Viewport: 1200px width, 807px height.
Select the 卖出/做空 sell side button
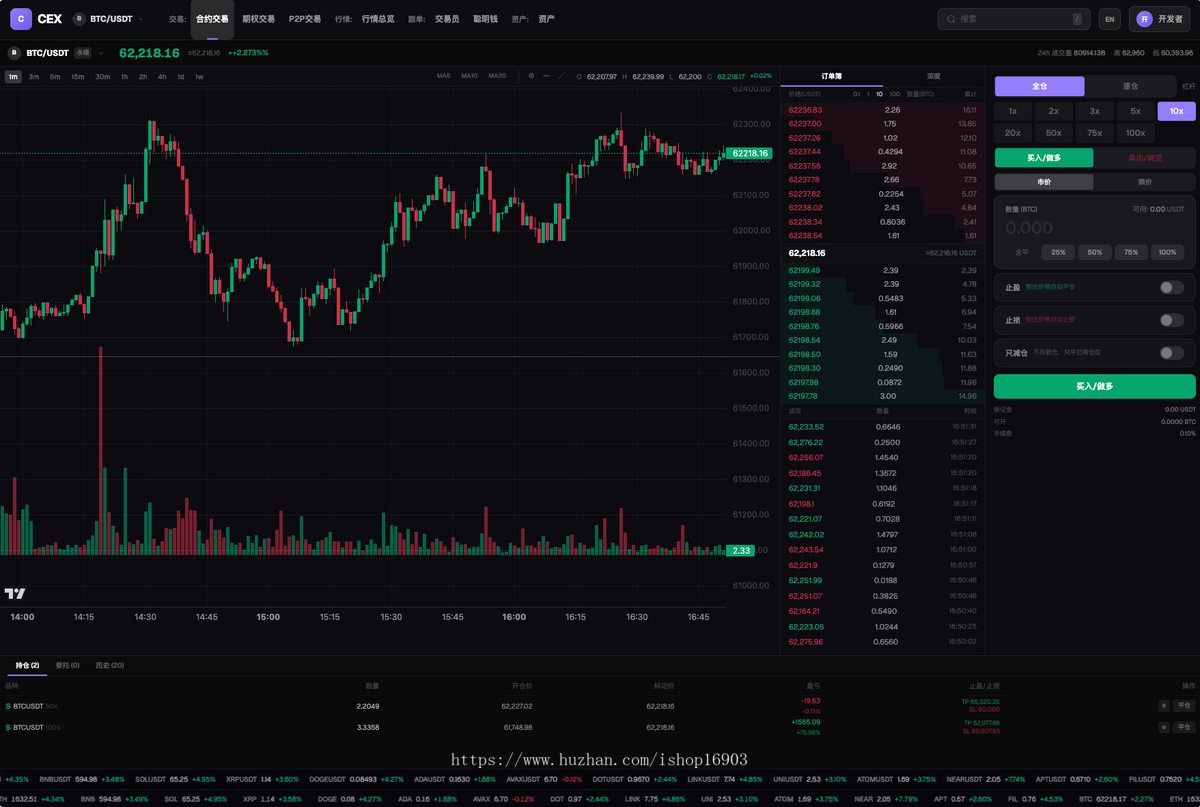tap(1145, 158)
